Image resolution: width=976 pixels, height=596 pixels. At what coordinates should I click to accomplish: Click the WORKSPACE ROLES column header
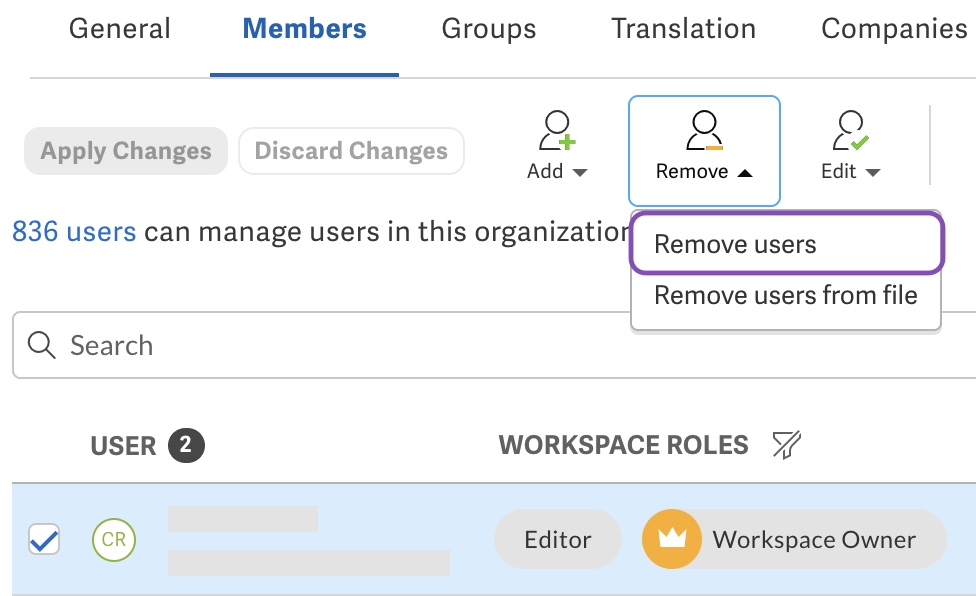623,445
